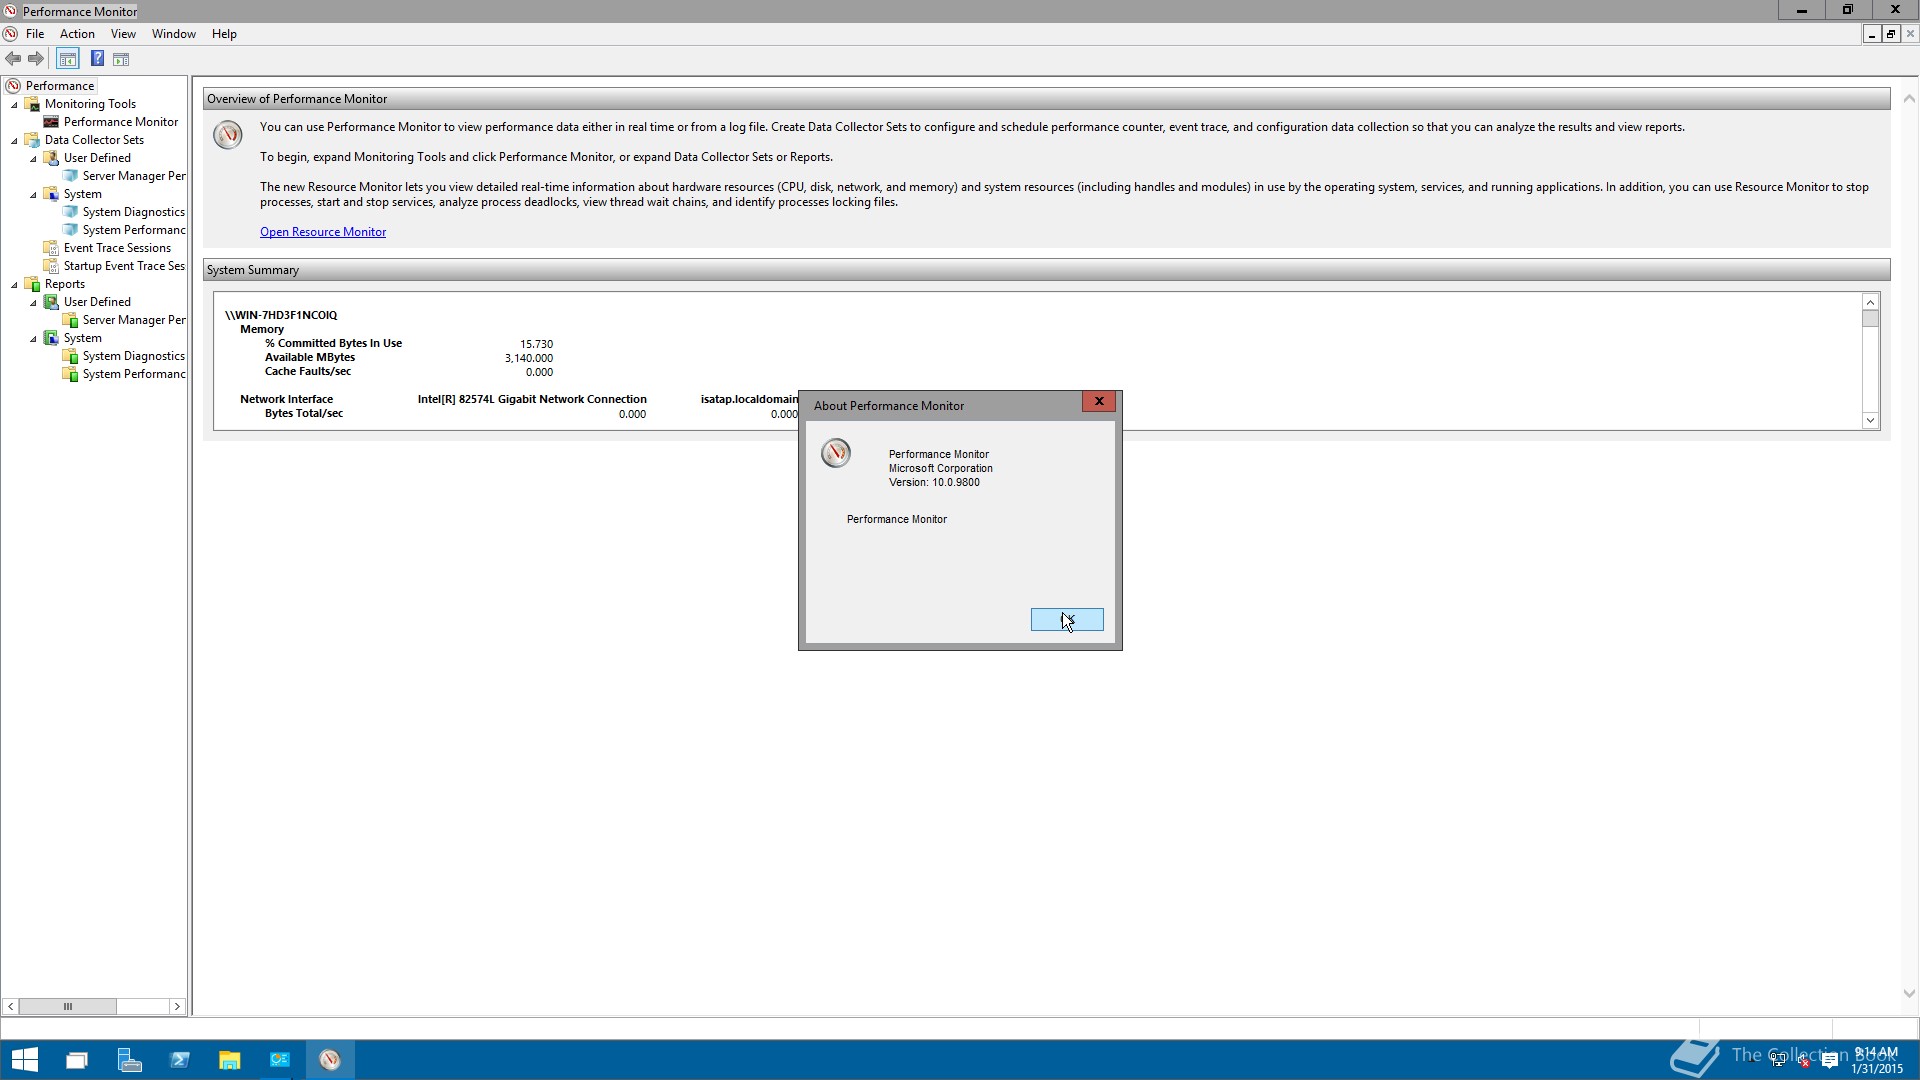Click the Monitoring Tools folder icon

click(x=32, y=104)
